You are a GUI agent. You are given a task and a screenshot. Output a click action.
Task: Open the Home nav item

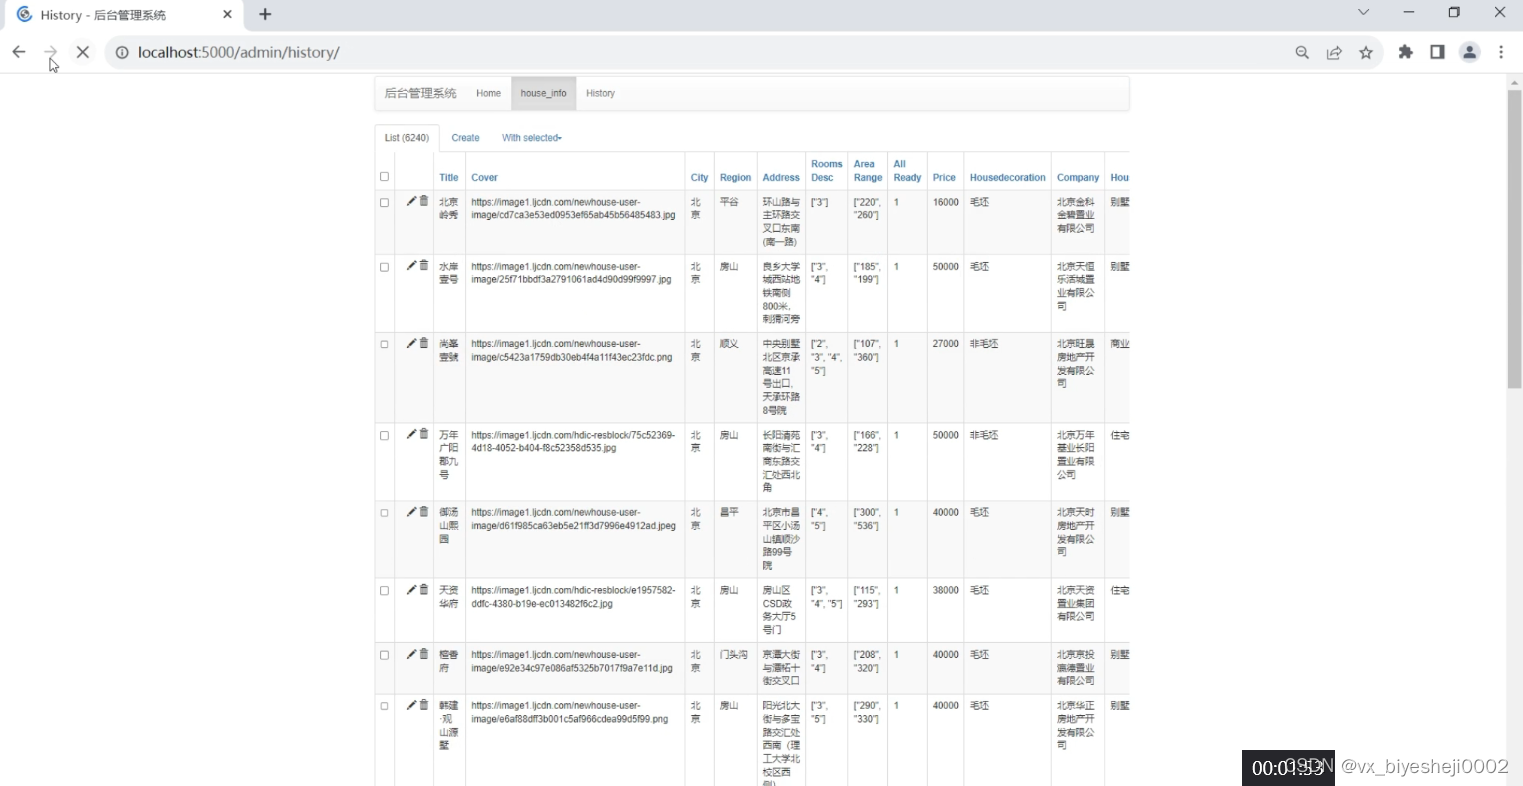488,93
